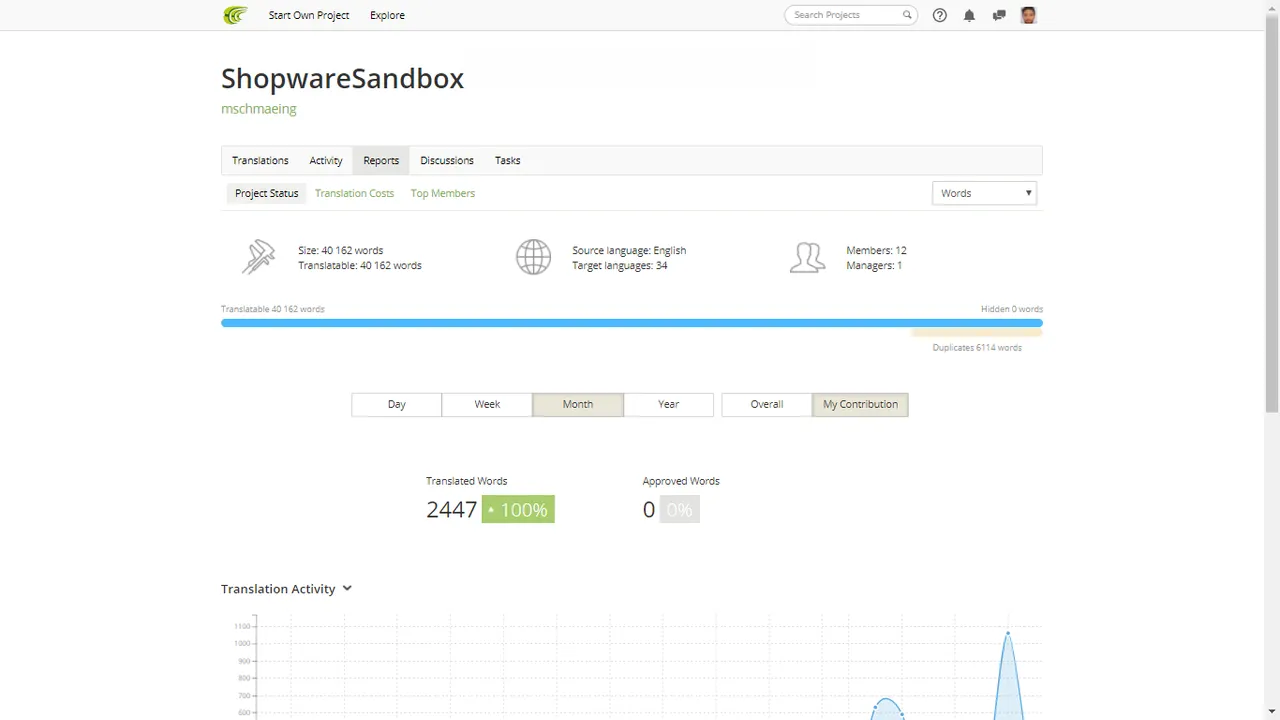This screenshot has height=720, width=1280.
Task: Select the Week period toggle
Action: coord(487,404)
